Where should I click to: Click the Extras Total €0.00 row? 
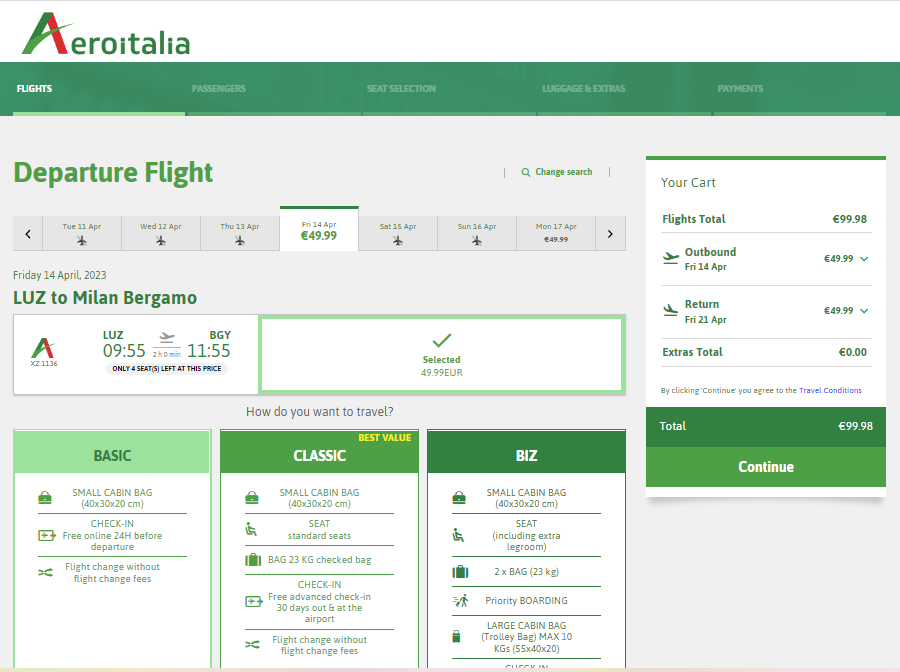tap(766, 352)
